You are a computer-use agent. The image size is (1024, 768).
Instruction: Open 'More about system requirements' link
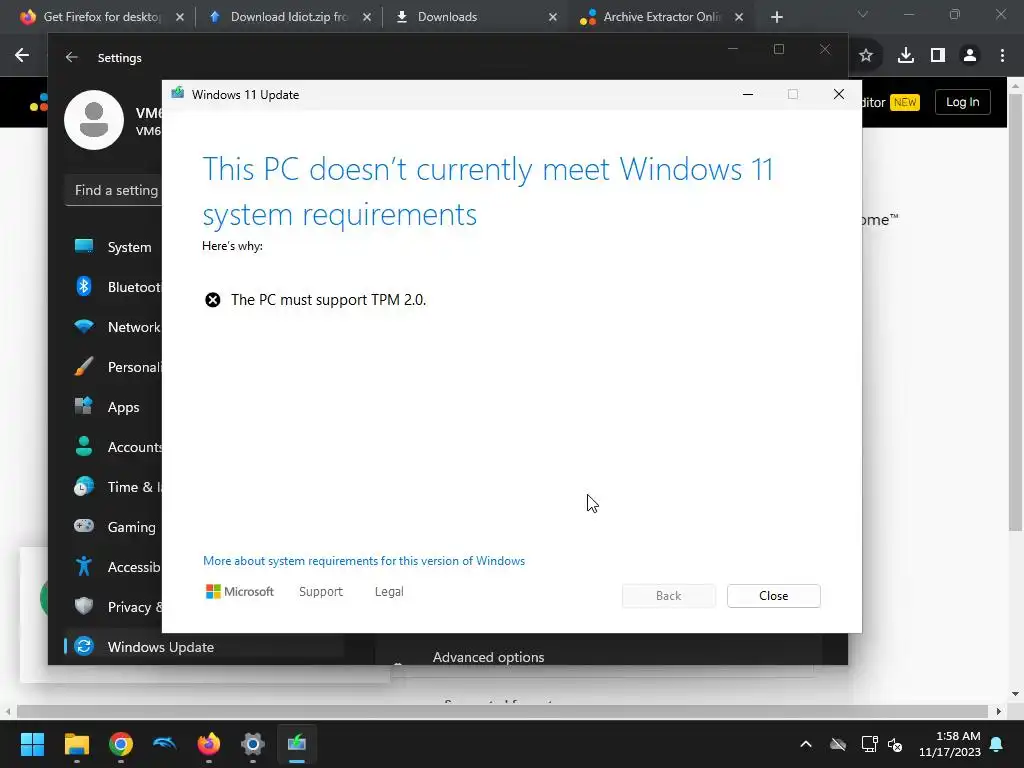[364, 561]
